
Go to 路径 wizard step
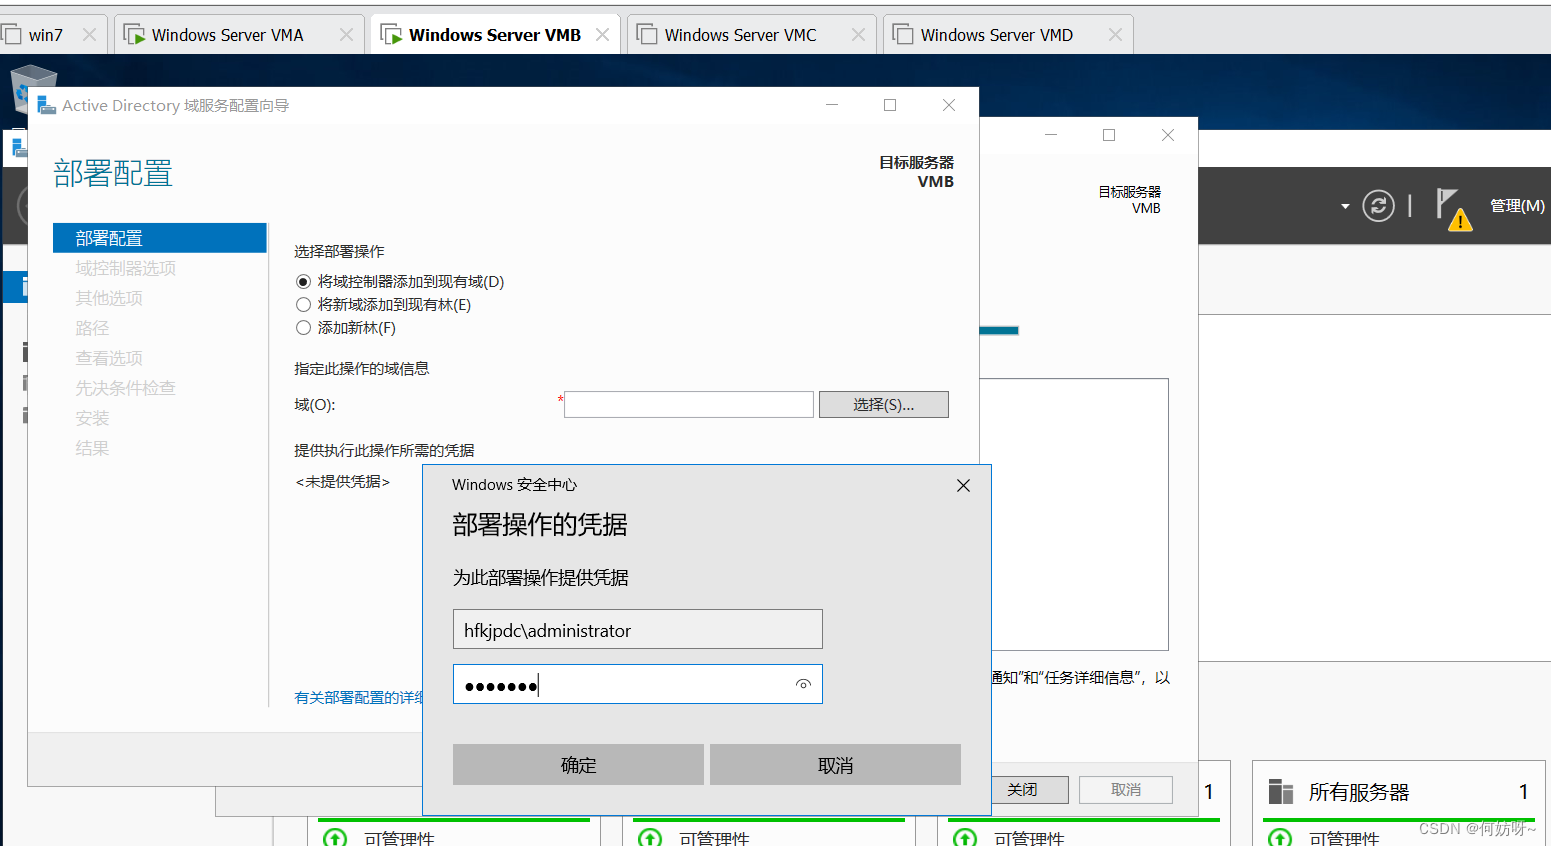(92, 328)
